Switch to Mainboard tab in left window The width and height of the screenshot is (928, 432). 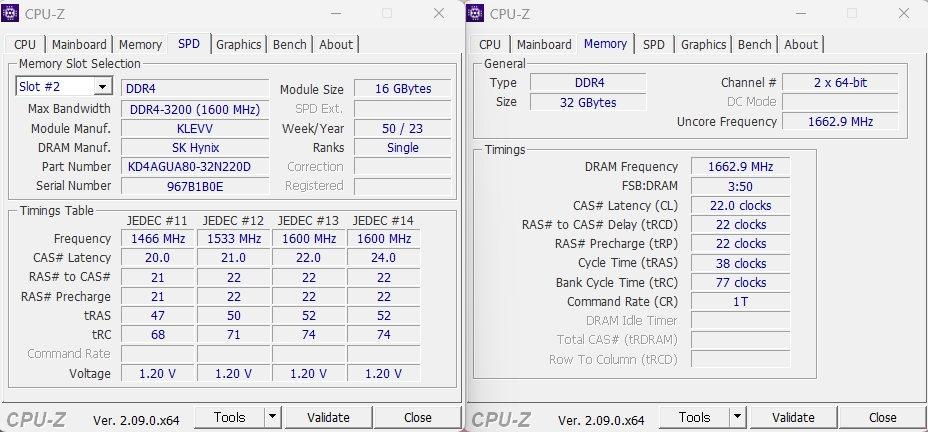point(79,45)
